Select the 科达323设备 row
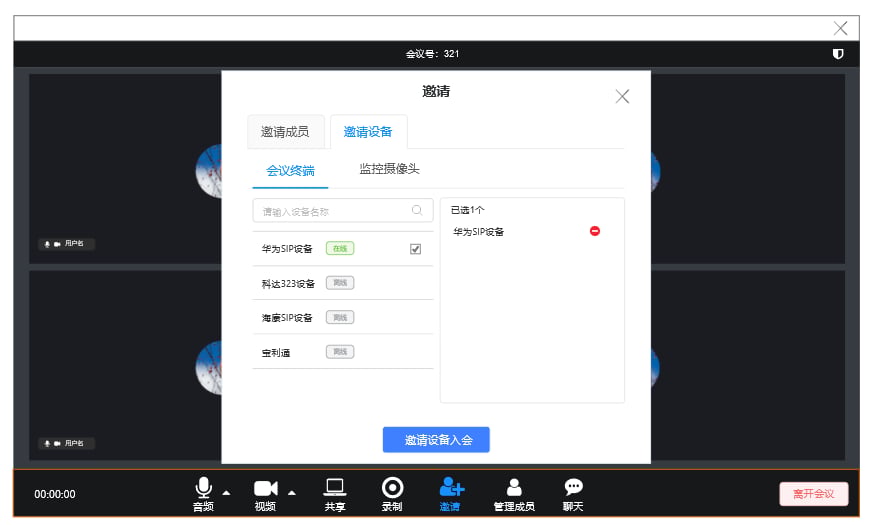Screen dimensions: 871x525 343,283
